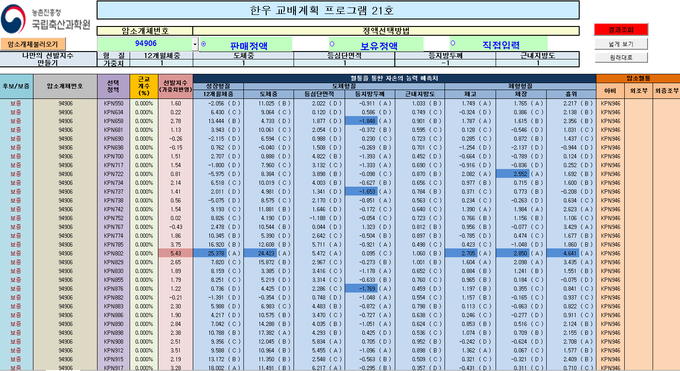The image size is (680, 371).
Task: Click the highlighted selection index 5.43
Action: tap(176, 253)
